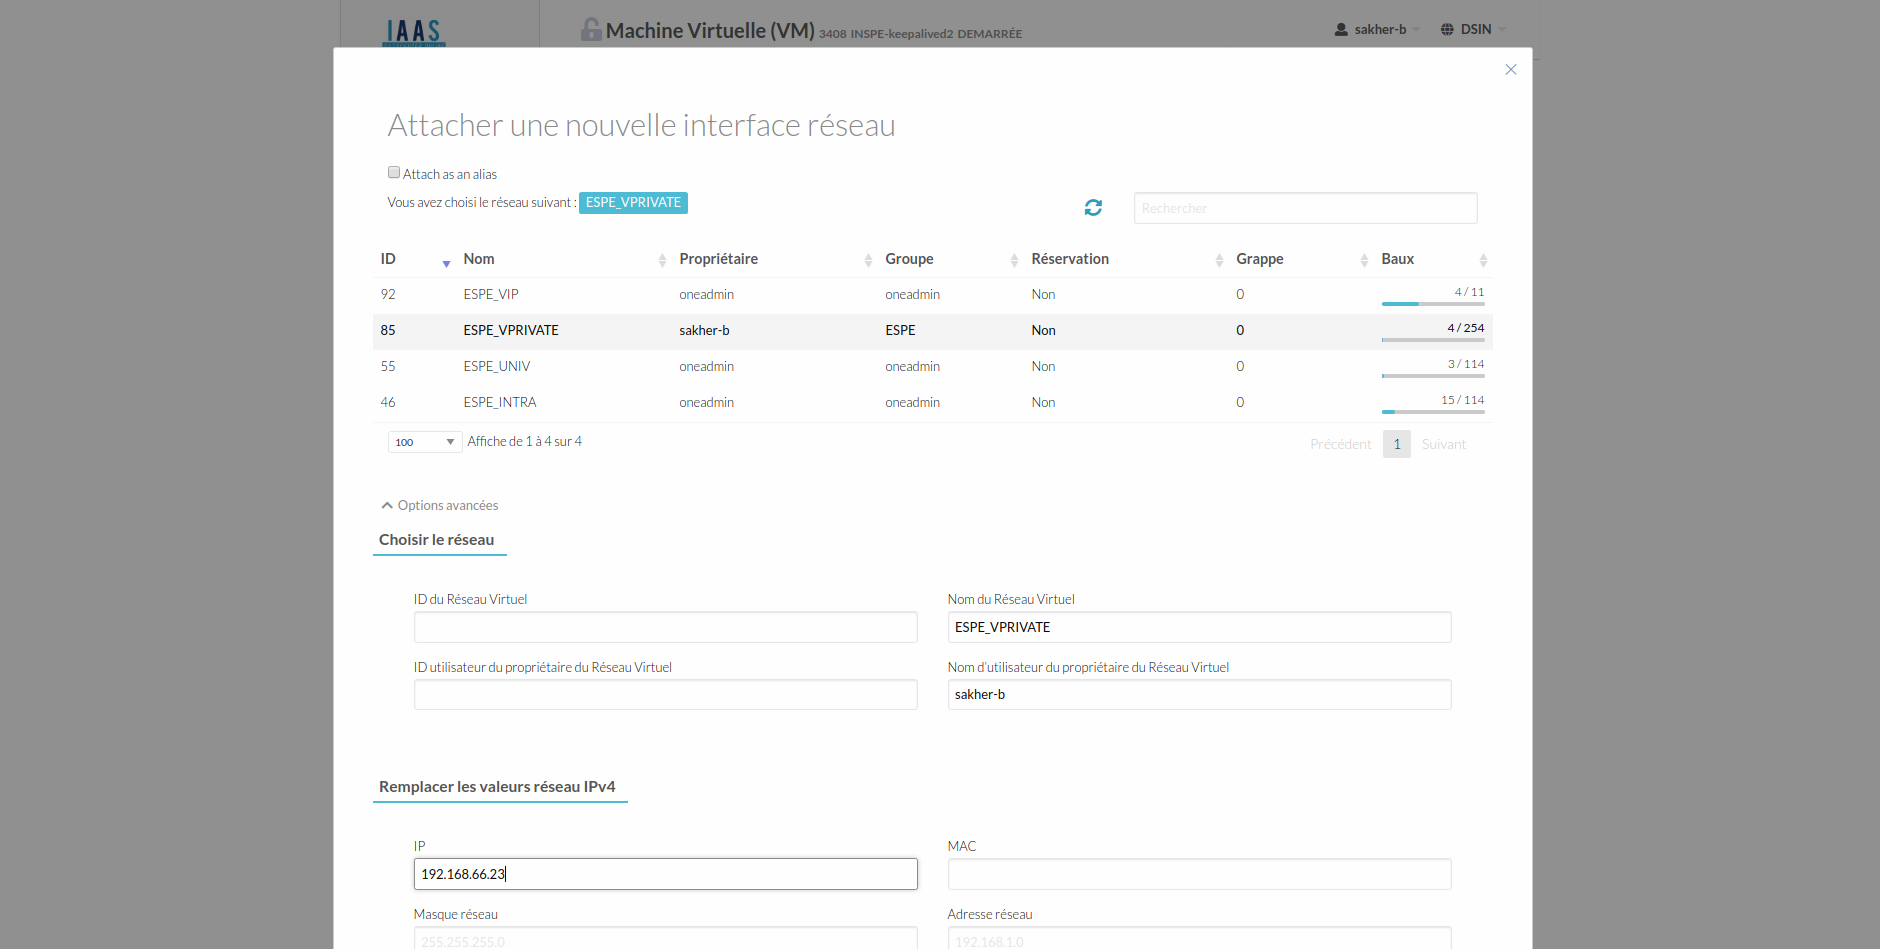Go to page 1 of results
Viewport: 1880px width, 949px height.
point(1396,444)
